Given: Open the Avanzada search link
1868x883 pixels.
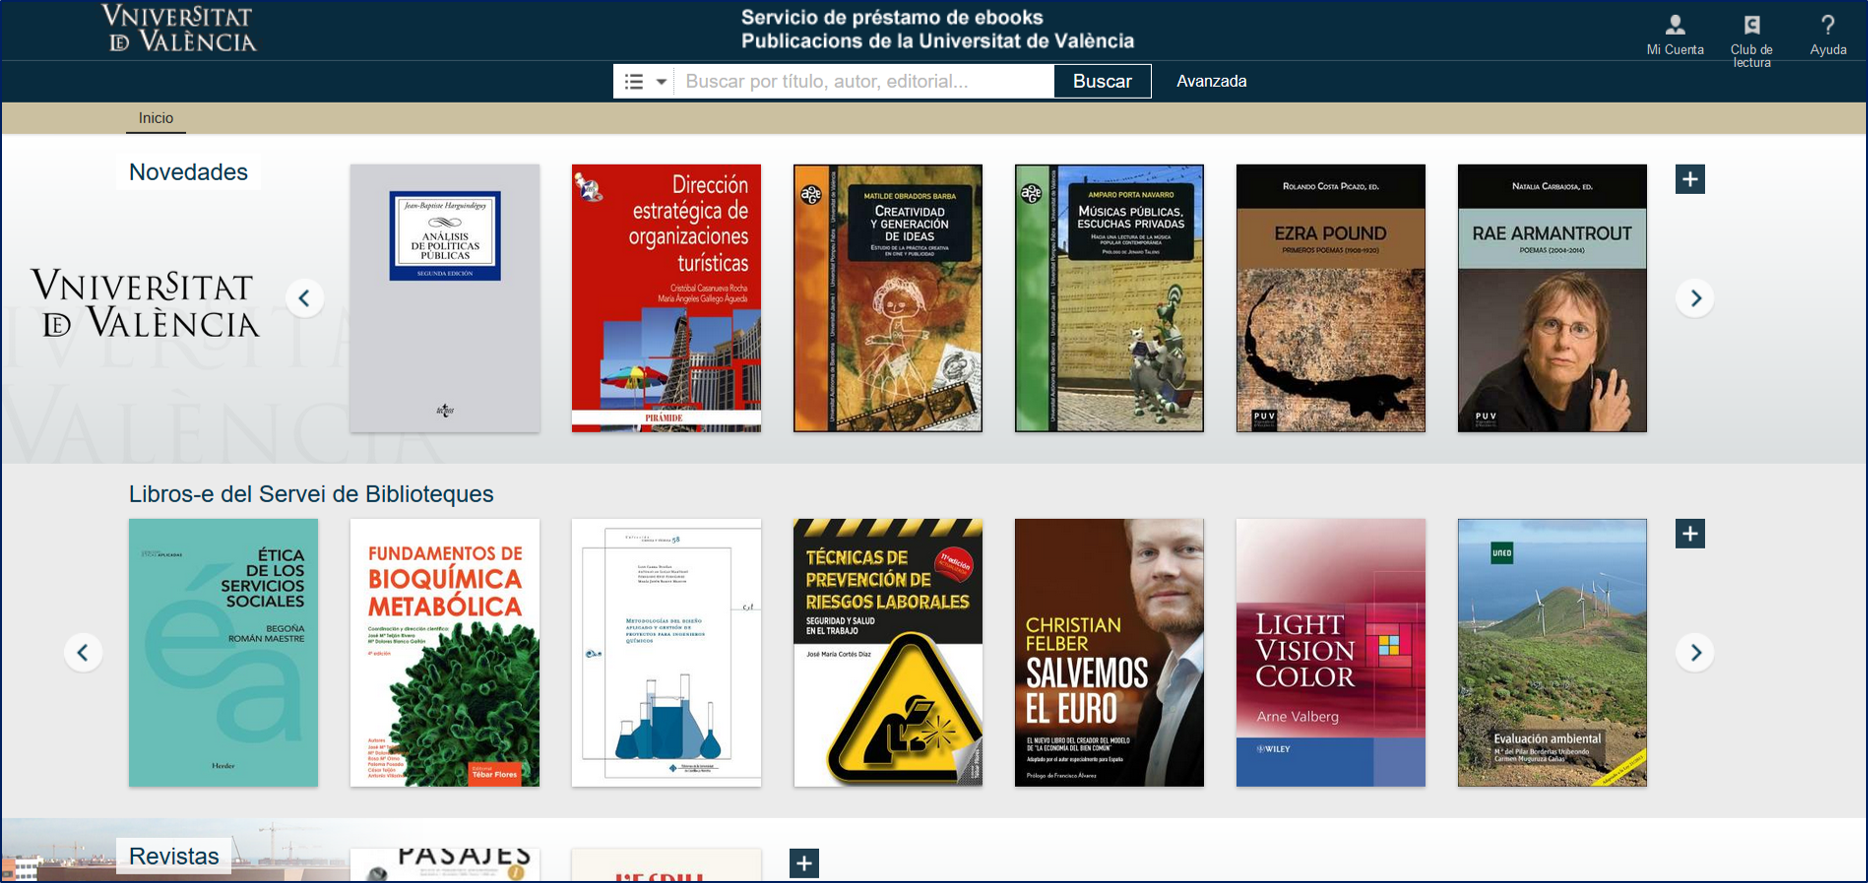Looking at the screenshot, I should coord(1211,81).
